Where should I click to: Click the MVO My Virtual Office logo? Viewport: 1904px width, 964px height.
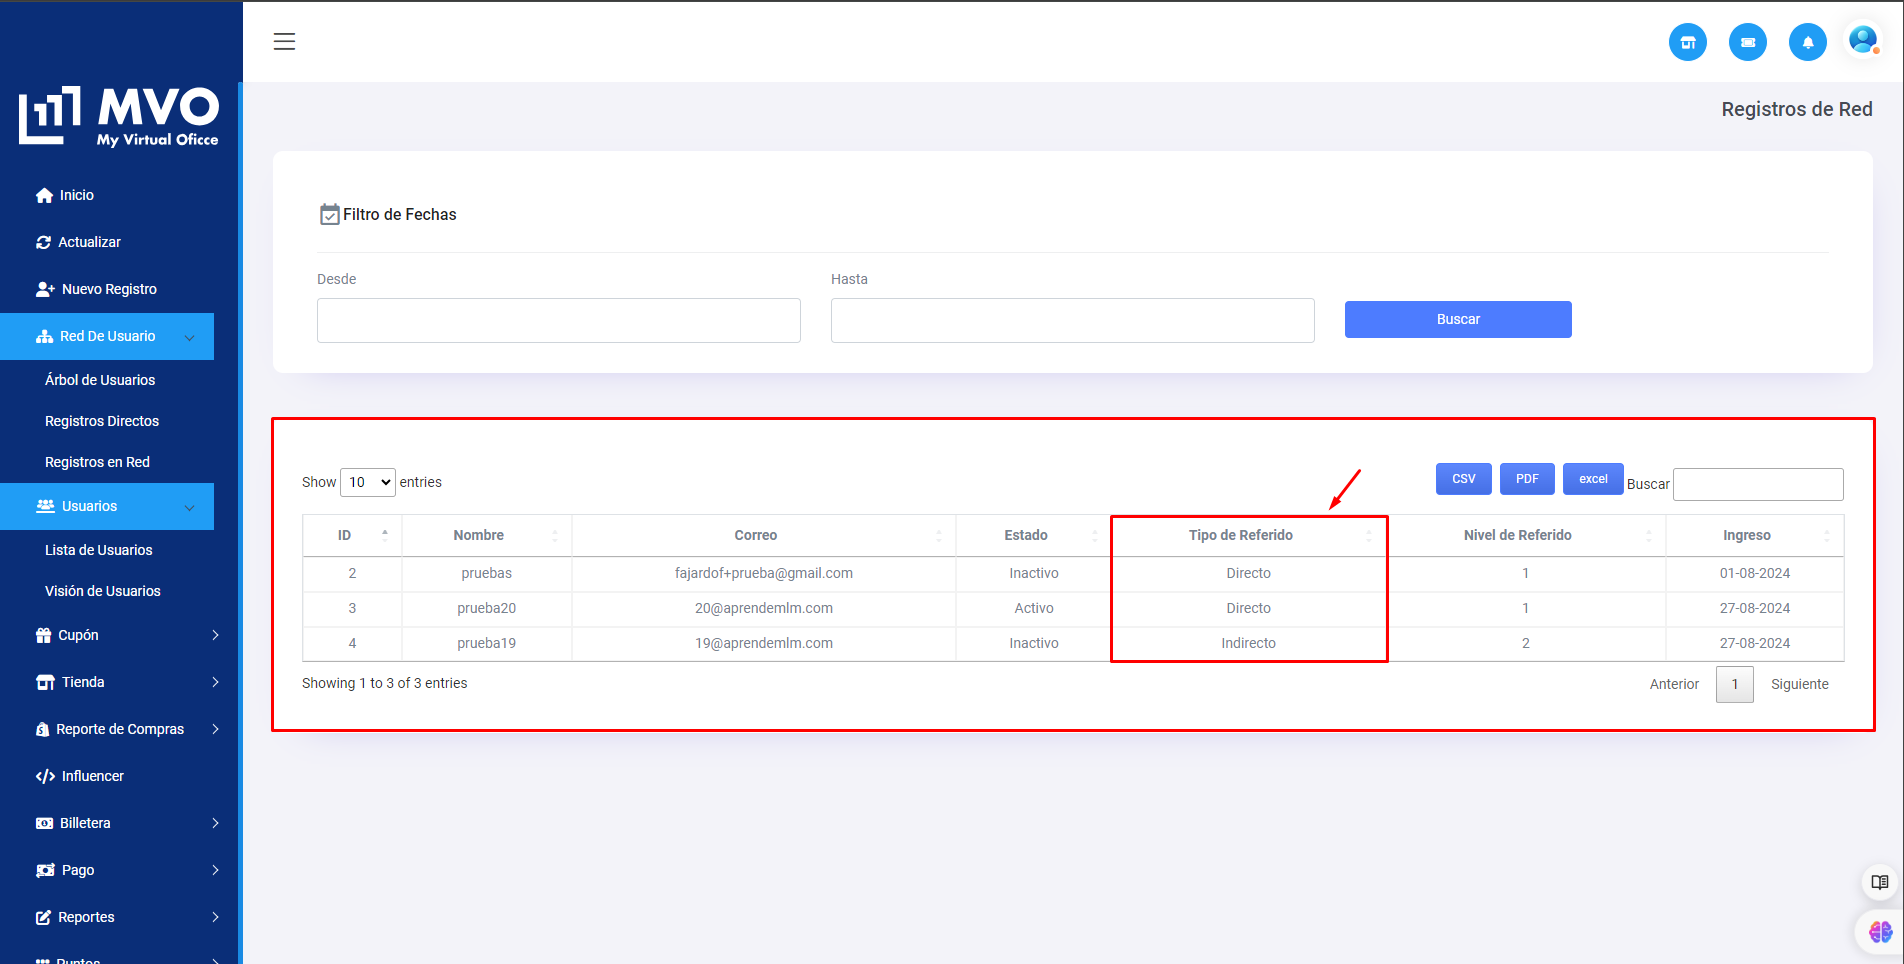pyautogui.click(x=119, y=116)
